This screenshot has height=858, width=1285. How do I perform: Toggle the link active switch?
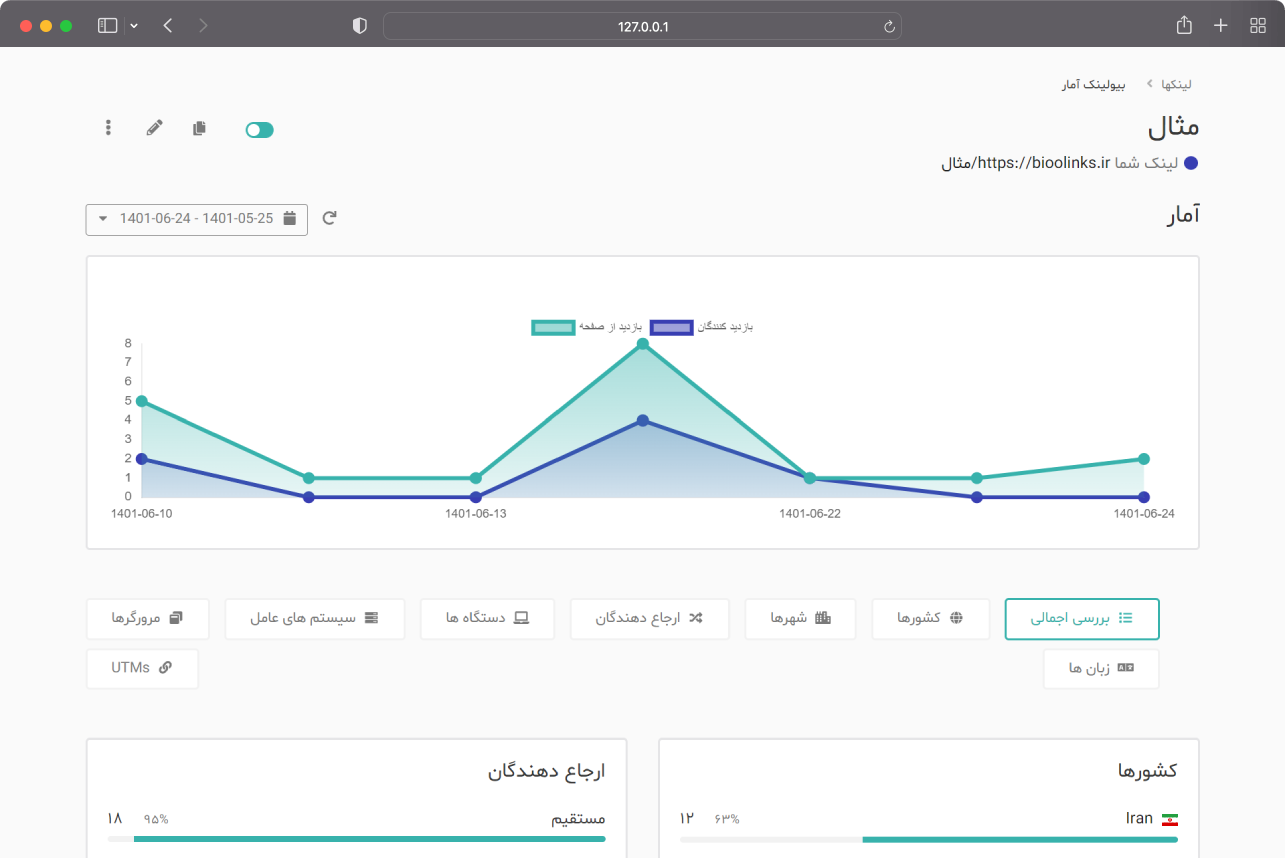259,130
